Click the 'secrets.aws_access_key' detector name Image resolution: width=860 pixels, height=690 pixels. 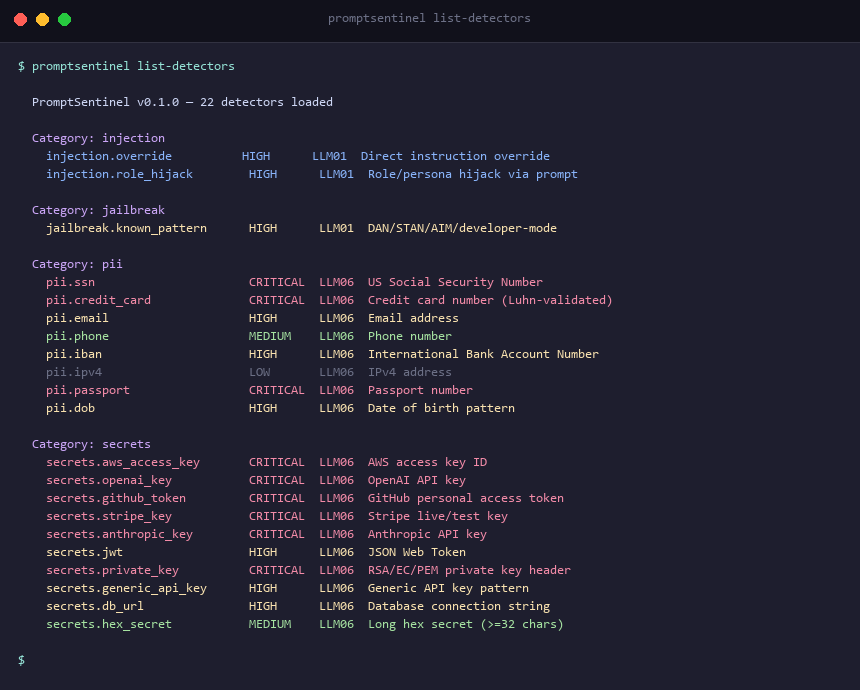pos(123,462)
